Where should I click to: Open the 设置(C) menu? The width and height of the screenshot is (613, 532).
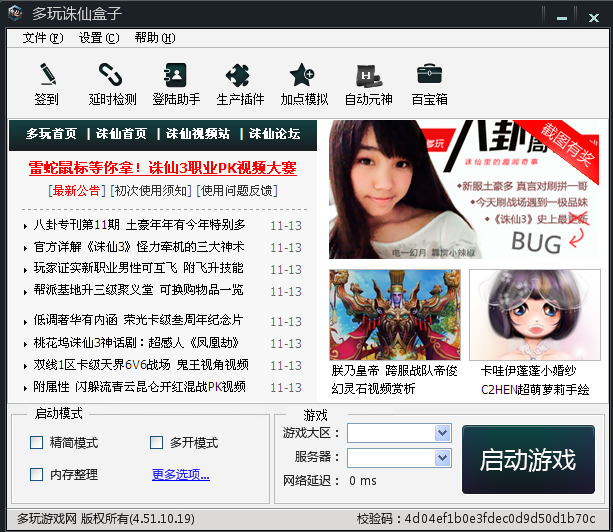99,38
